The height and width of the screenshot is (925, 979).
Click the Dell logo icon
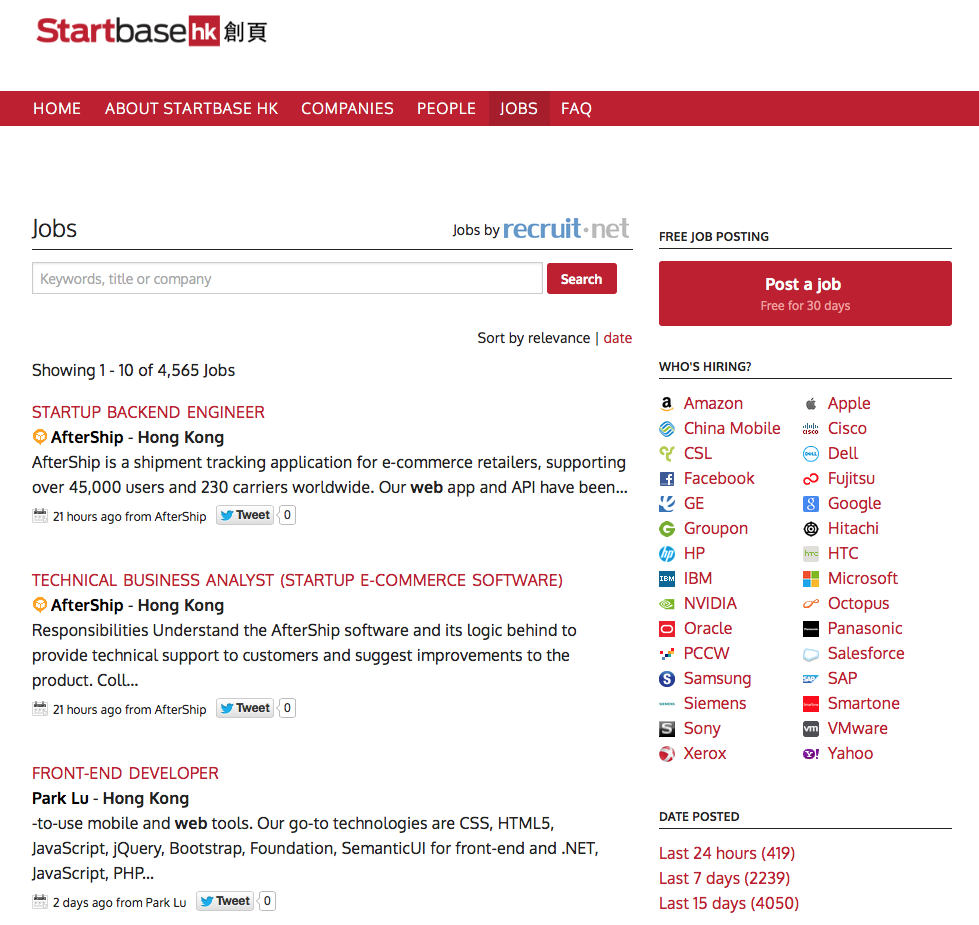(810, 454)
